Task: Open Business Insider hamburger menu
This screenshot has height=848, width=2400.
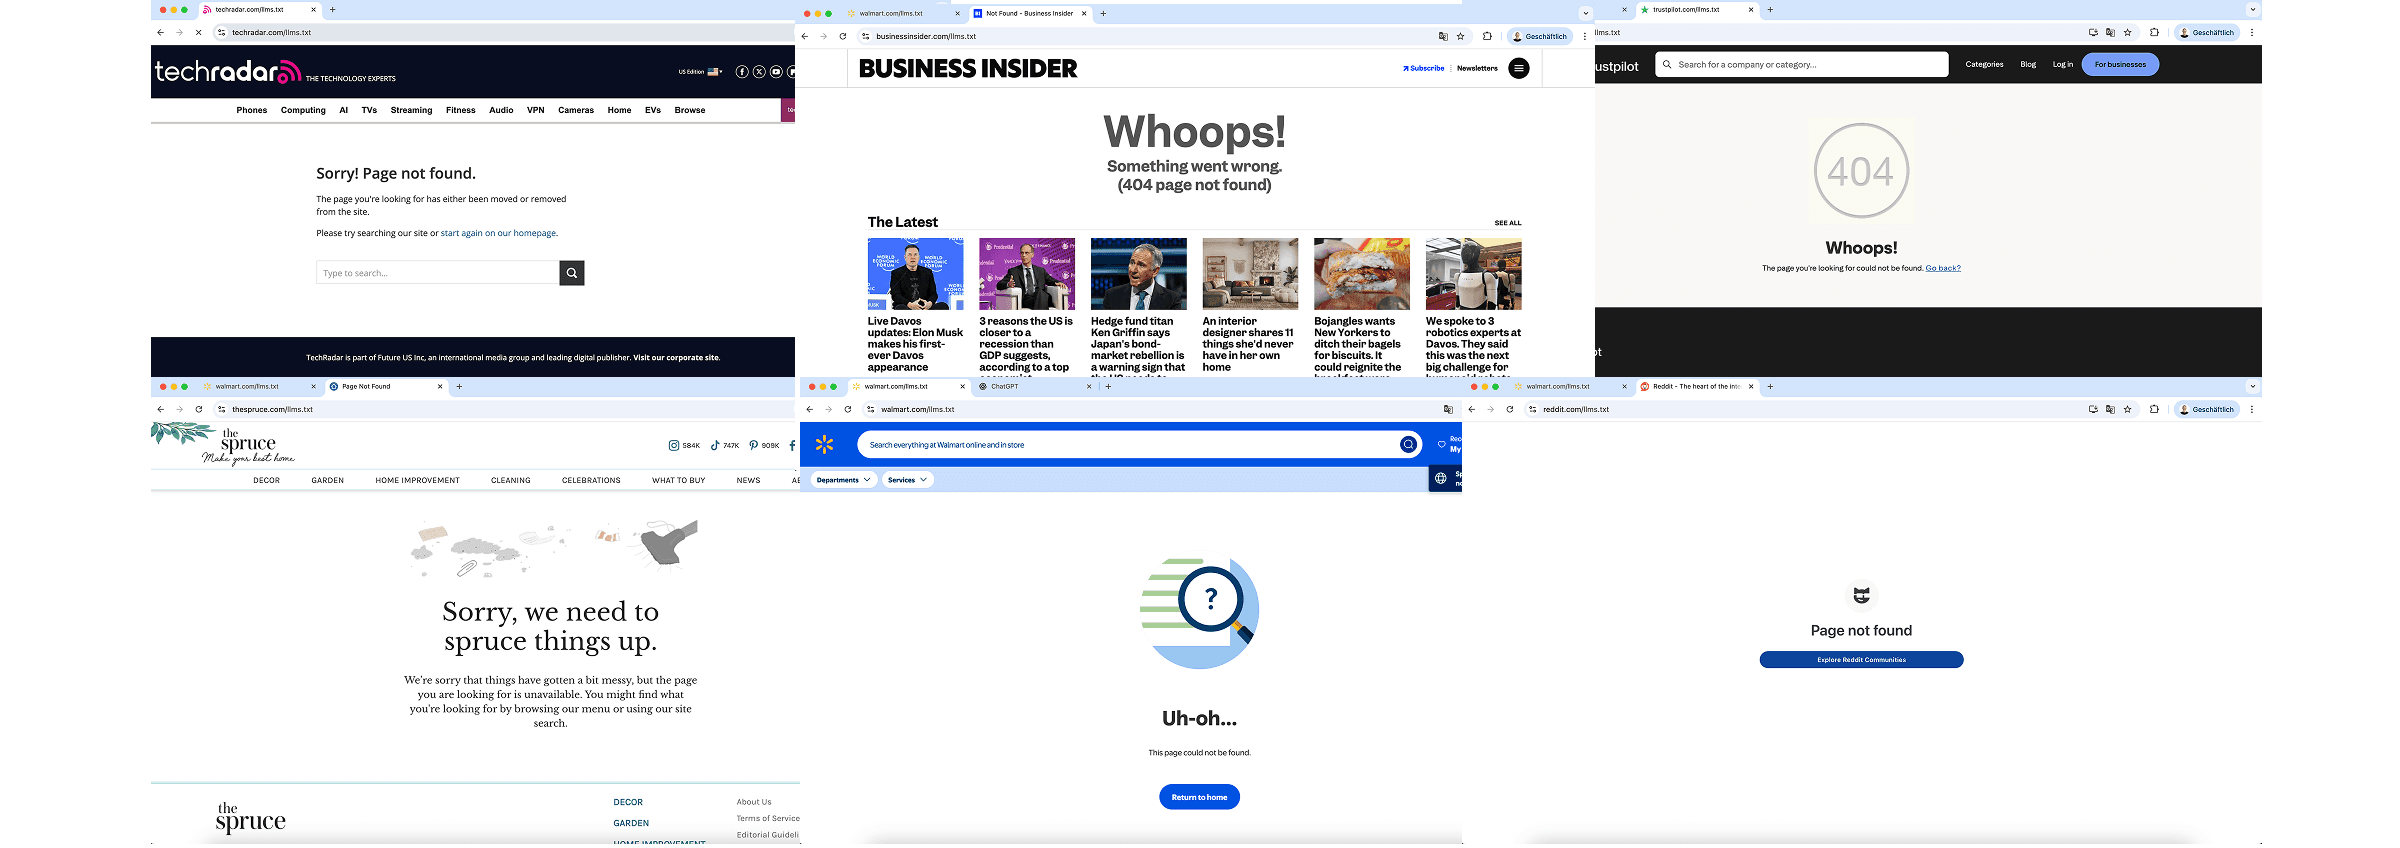Action: pyautogui.click(x=1518, y=68)
